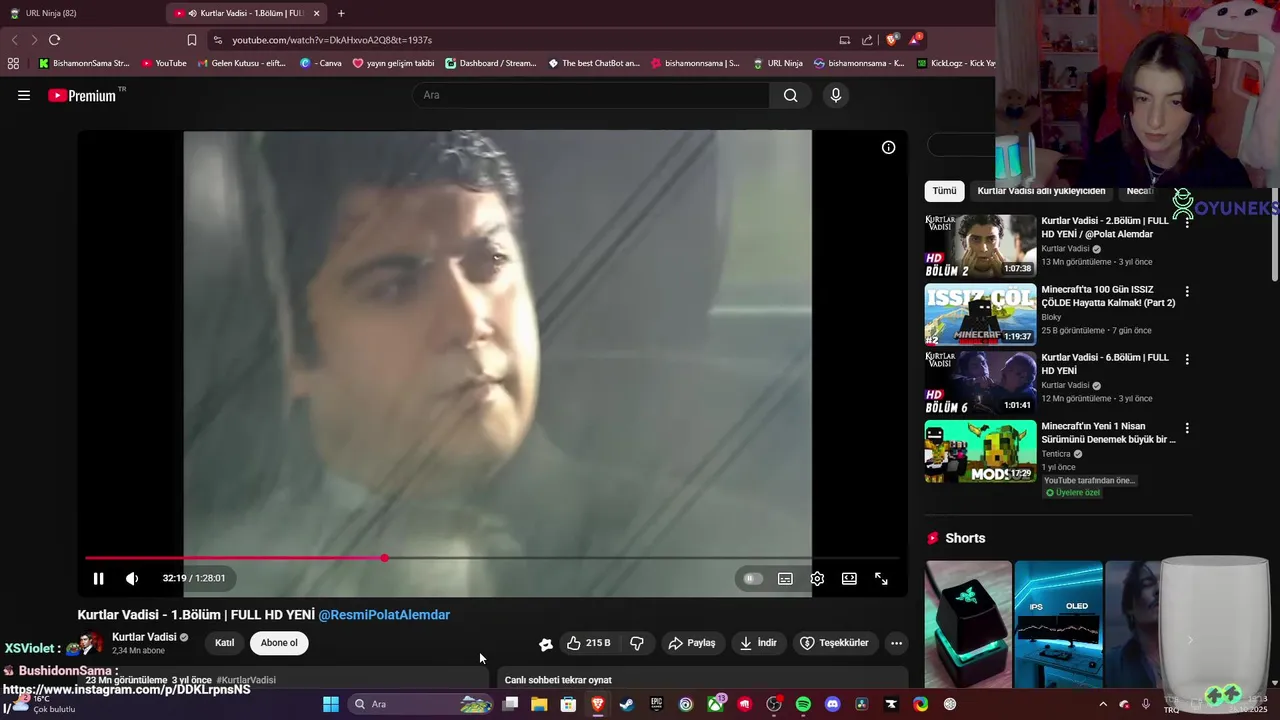Replay live chat via Canlı sohbeti tekrar oynat
This screenshot has width=1280, height=720.
pyautogui.click(x=558, y=680)
